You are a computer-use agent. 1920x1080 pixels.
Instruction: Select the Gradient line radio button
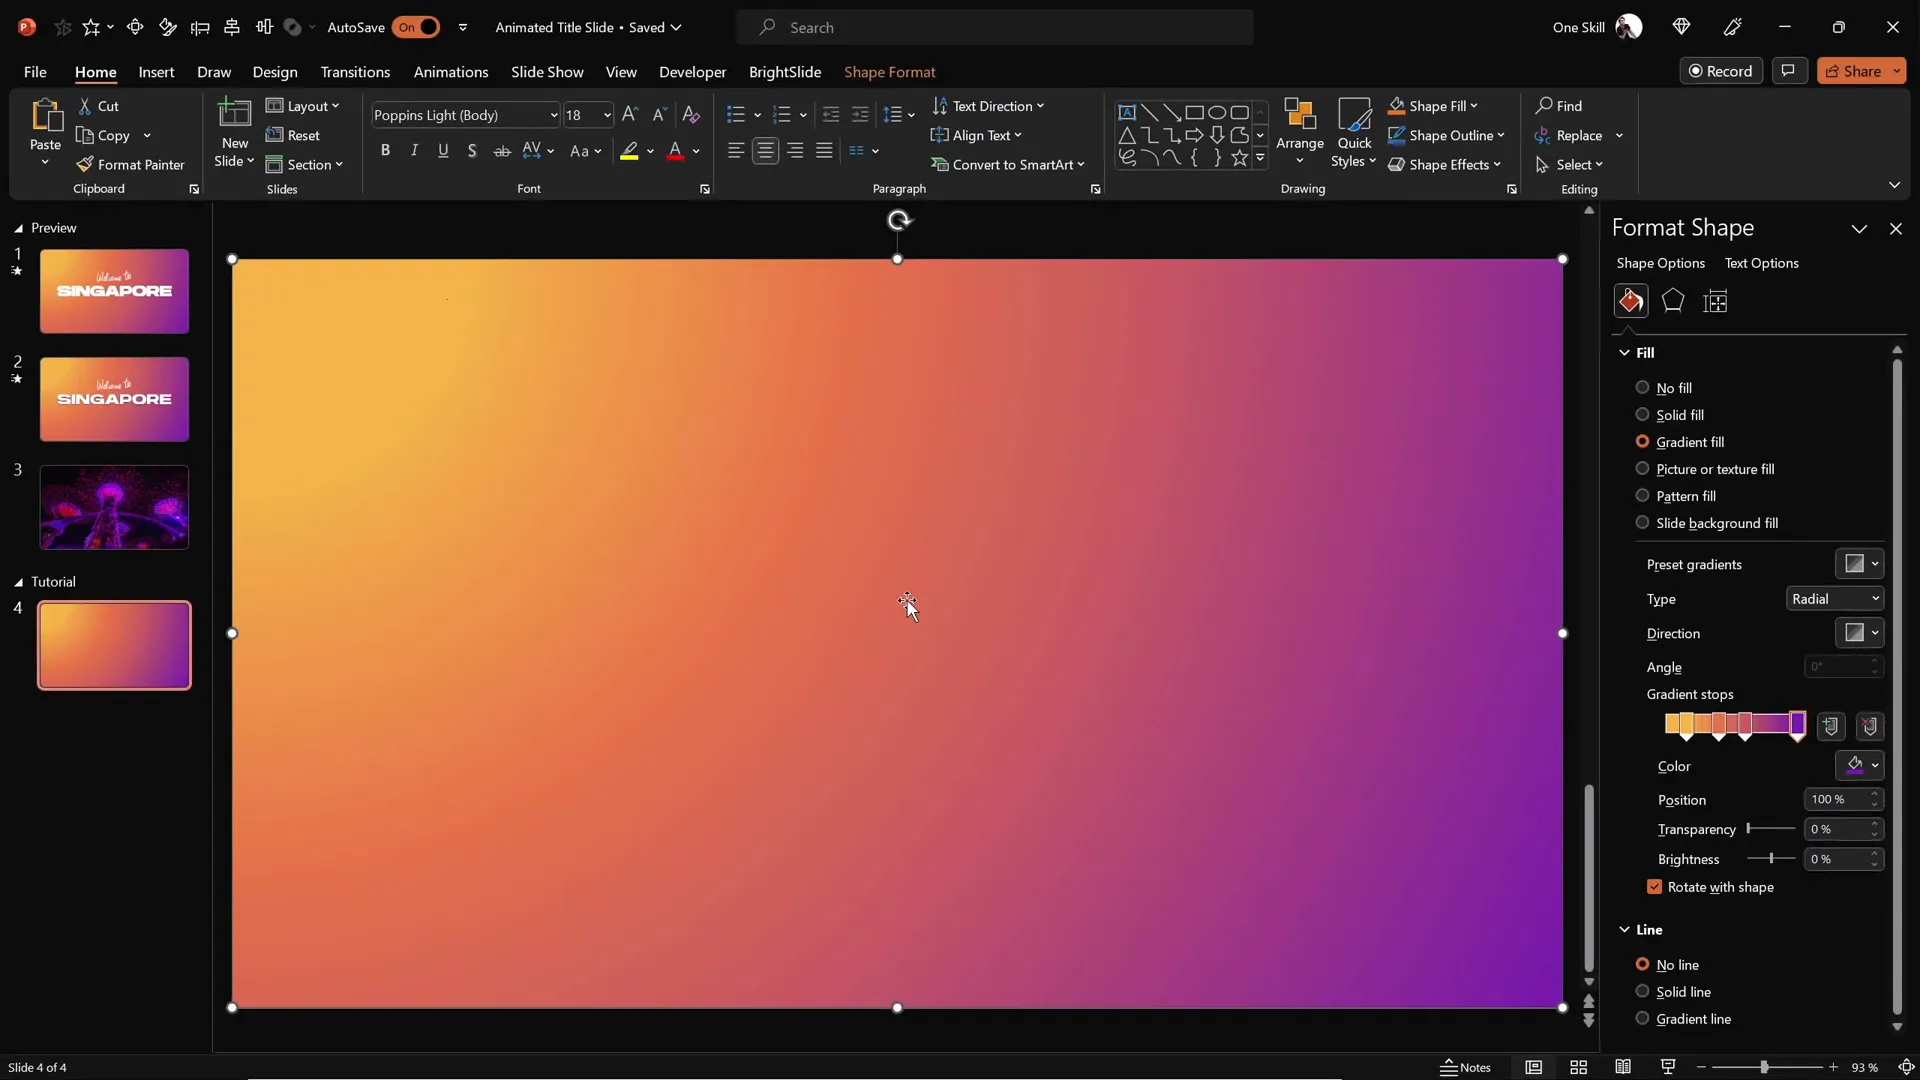tap(1642, 1018)
